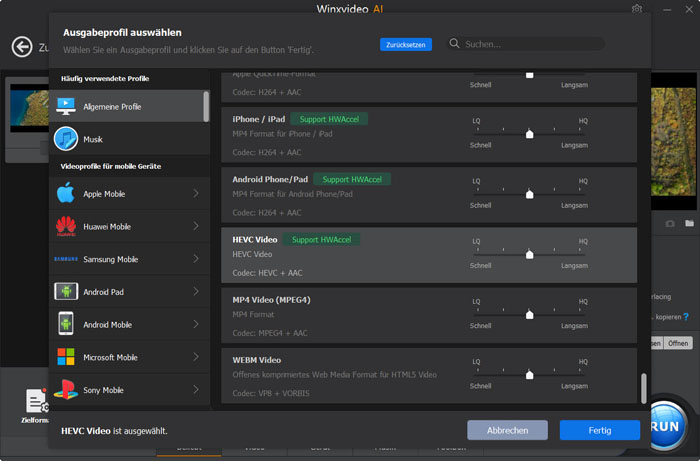The height and width of the screenshot is (461, 700).
Task: Click 'HEVC Video ist ausgewählt.' status text
Action: (x=114, y=431)
